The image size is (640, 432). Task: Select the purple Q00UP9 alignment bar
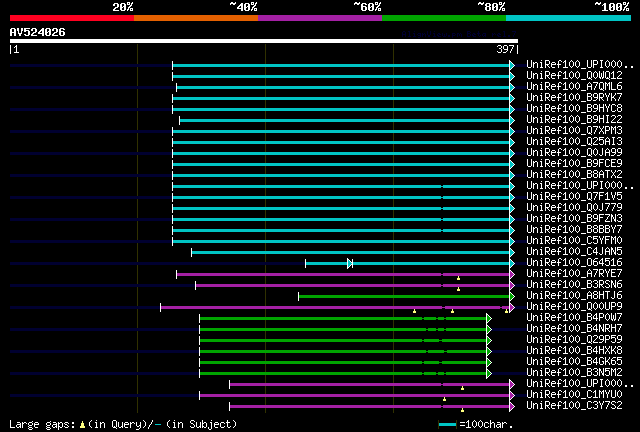[335, 308]
